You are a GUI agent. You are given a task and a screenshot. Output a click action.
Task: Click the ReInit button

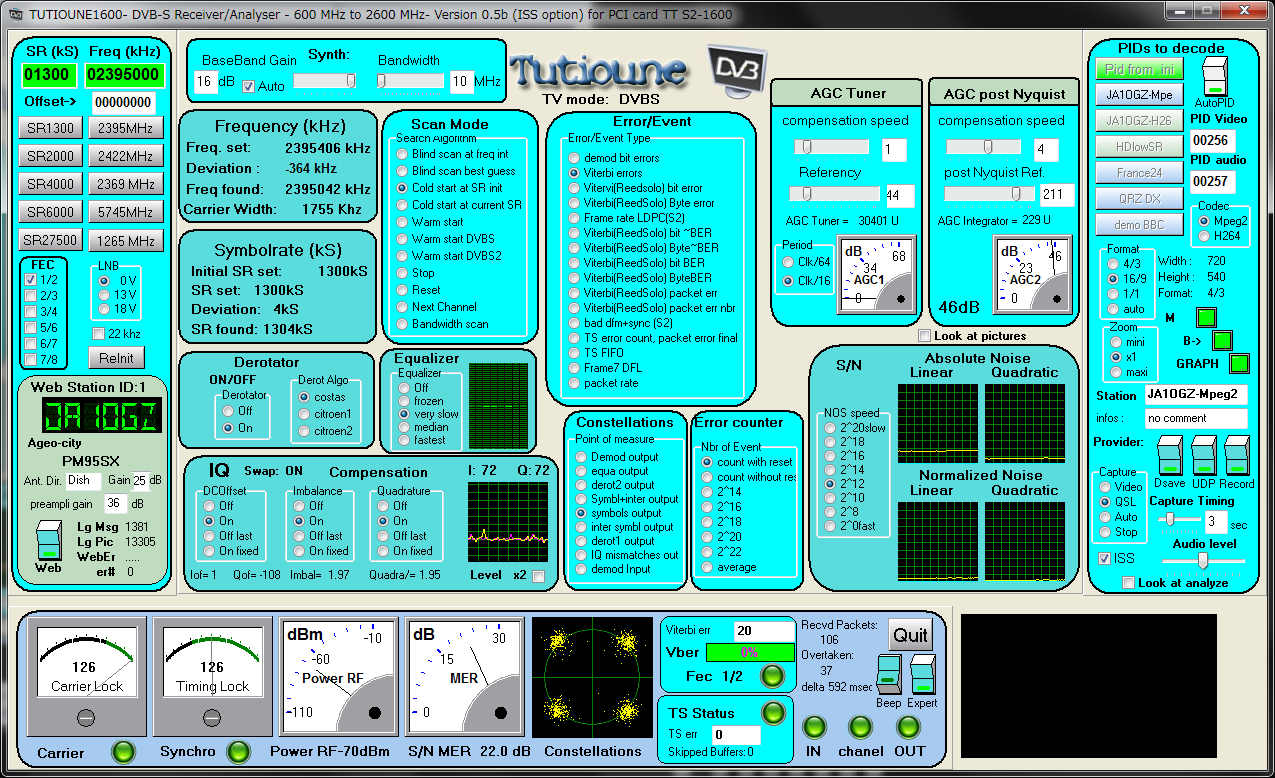tap(117, 358)
